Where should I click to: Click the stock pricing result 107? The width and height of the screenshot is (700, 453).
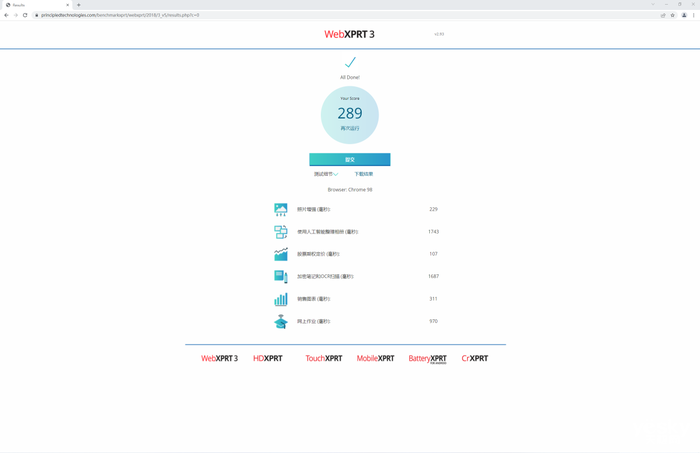tap(433, 254)
